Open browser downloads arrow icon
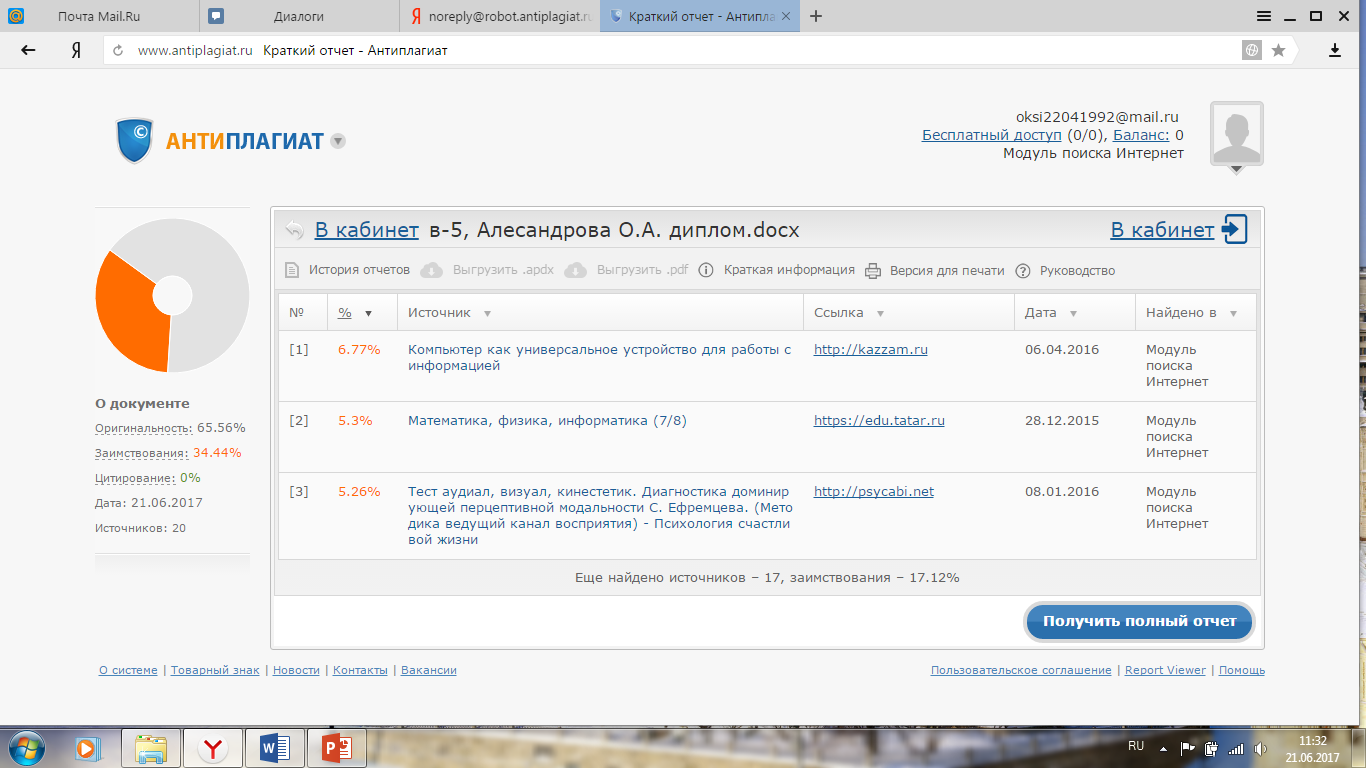Viewport: 1366px width, 768px height. 1334,50
